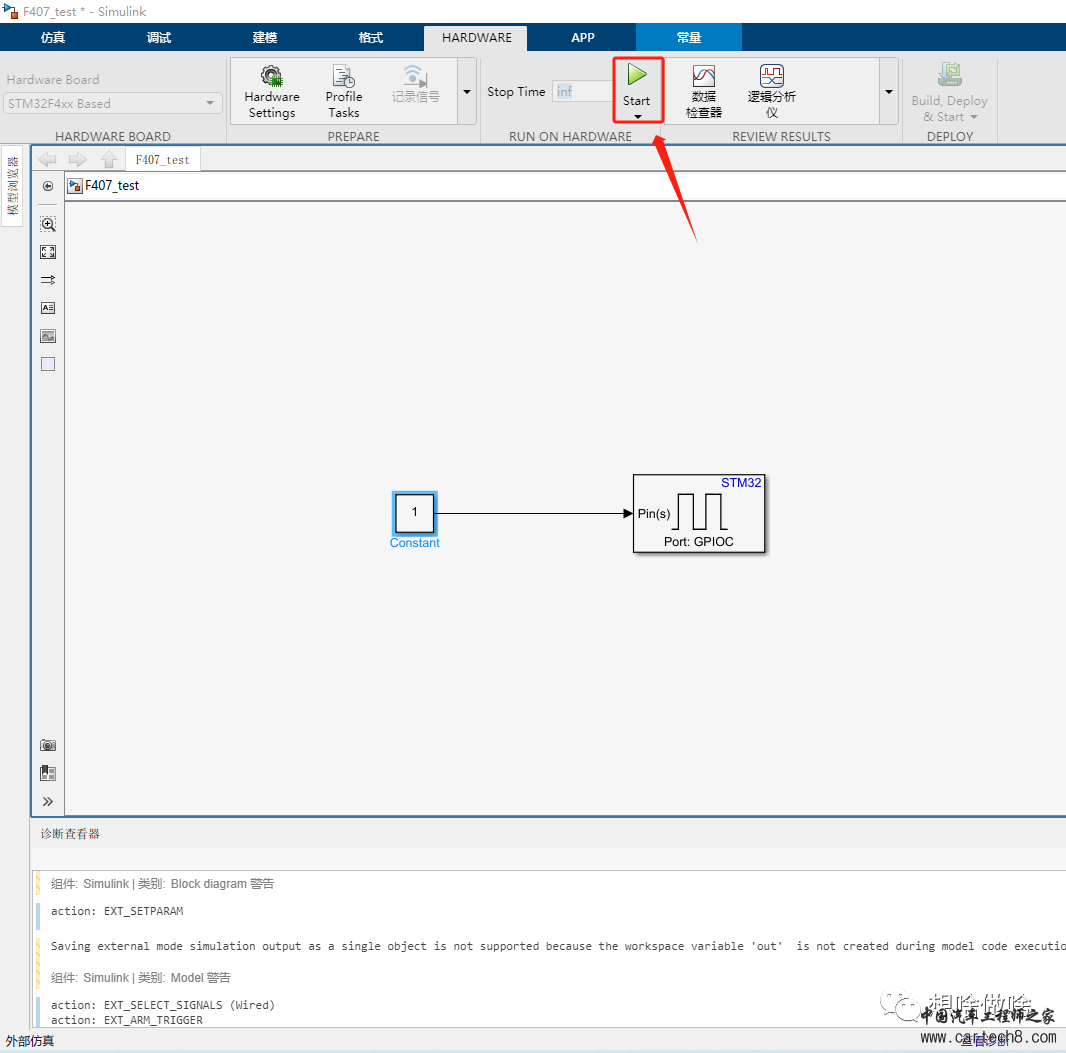Fit diagram to view

click(x=48, y=252)
